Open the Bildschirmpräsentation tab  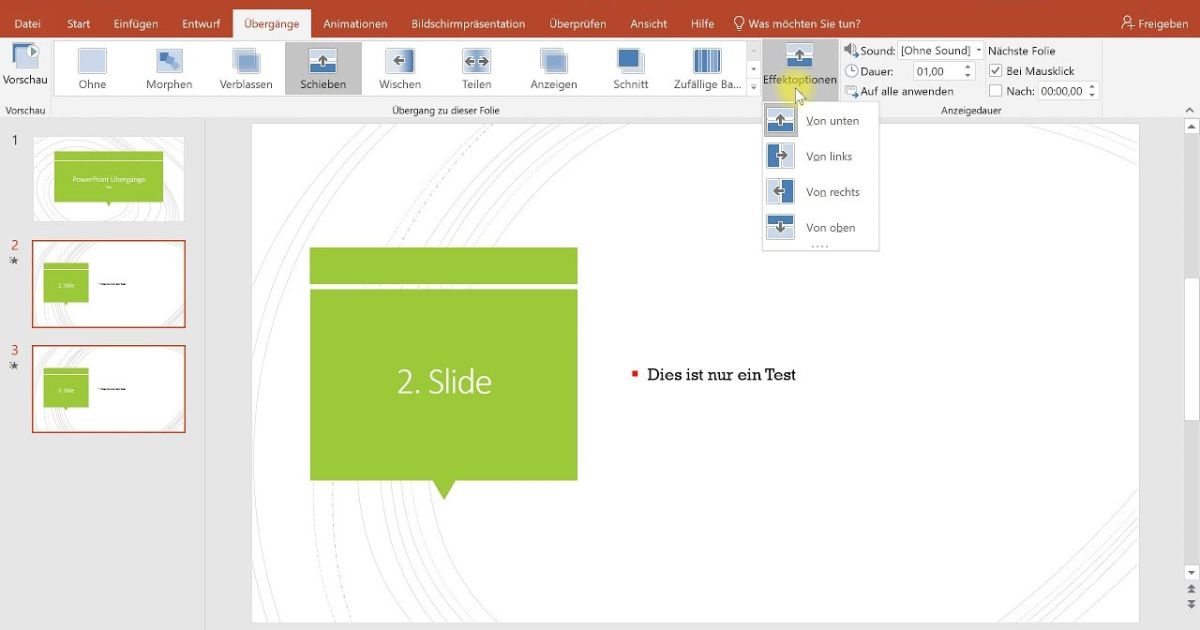click(468, 23)
